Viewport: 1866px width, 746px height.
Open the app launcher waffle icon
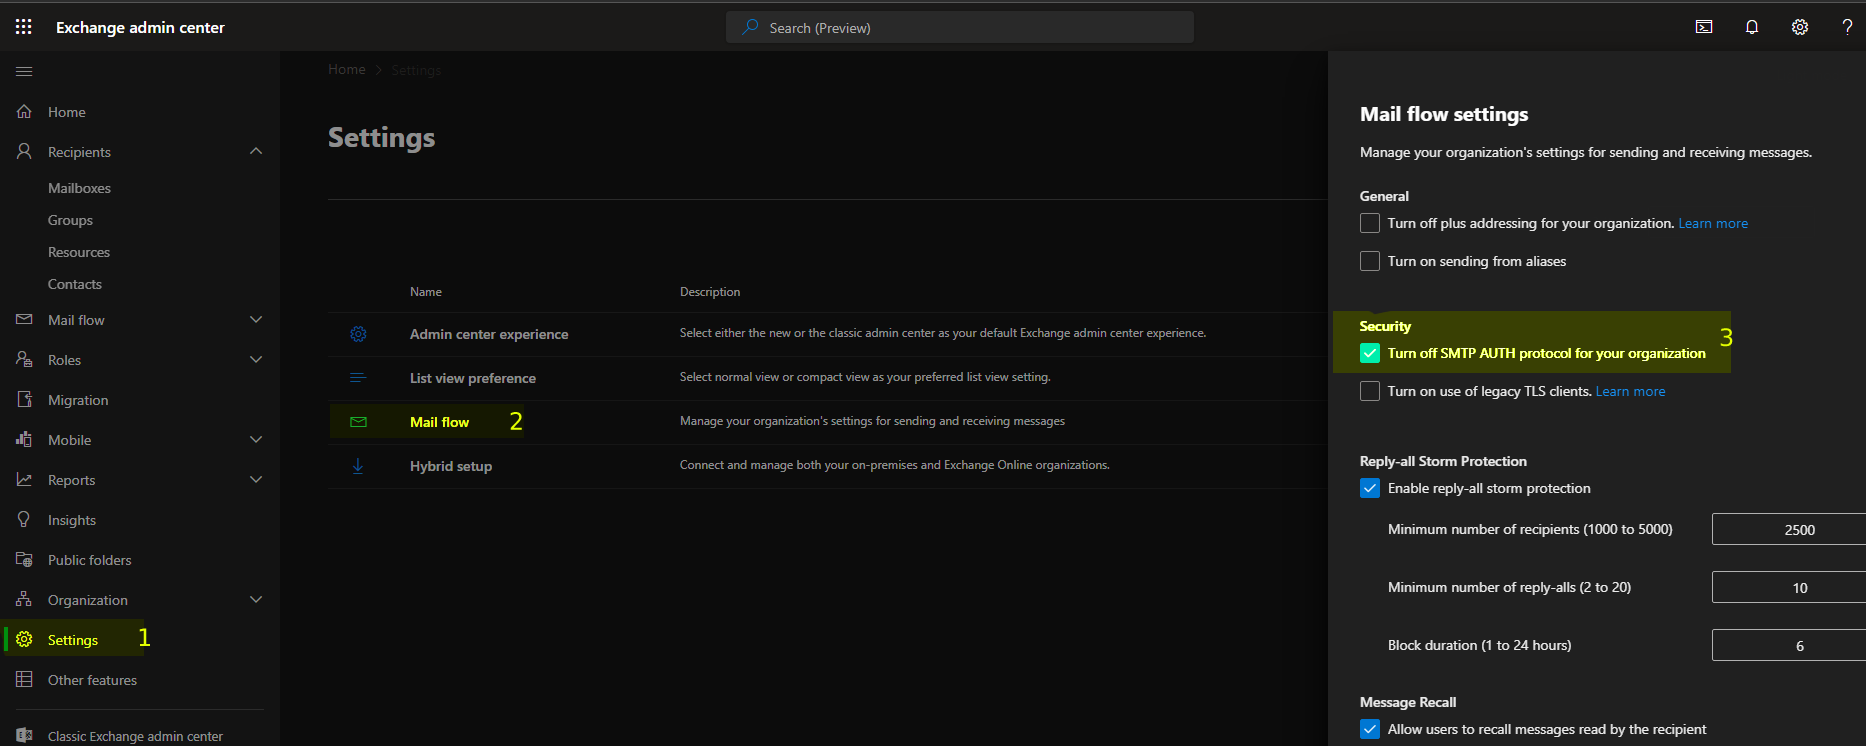[x=24, y=27]
